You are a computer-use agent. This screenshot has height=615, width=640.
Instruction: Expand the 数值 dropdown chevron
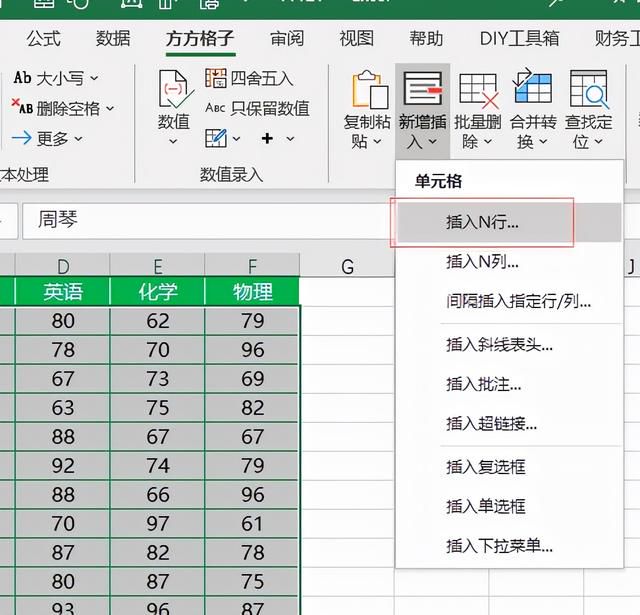[x=173, y=142]
